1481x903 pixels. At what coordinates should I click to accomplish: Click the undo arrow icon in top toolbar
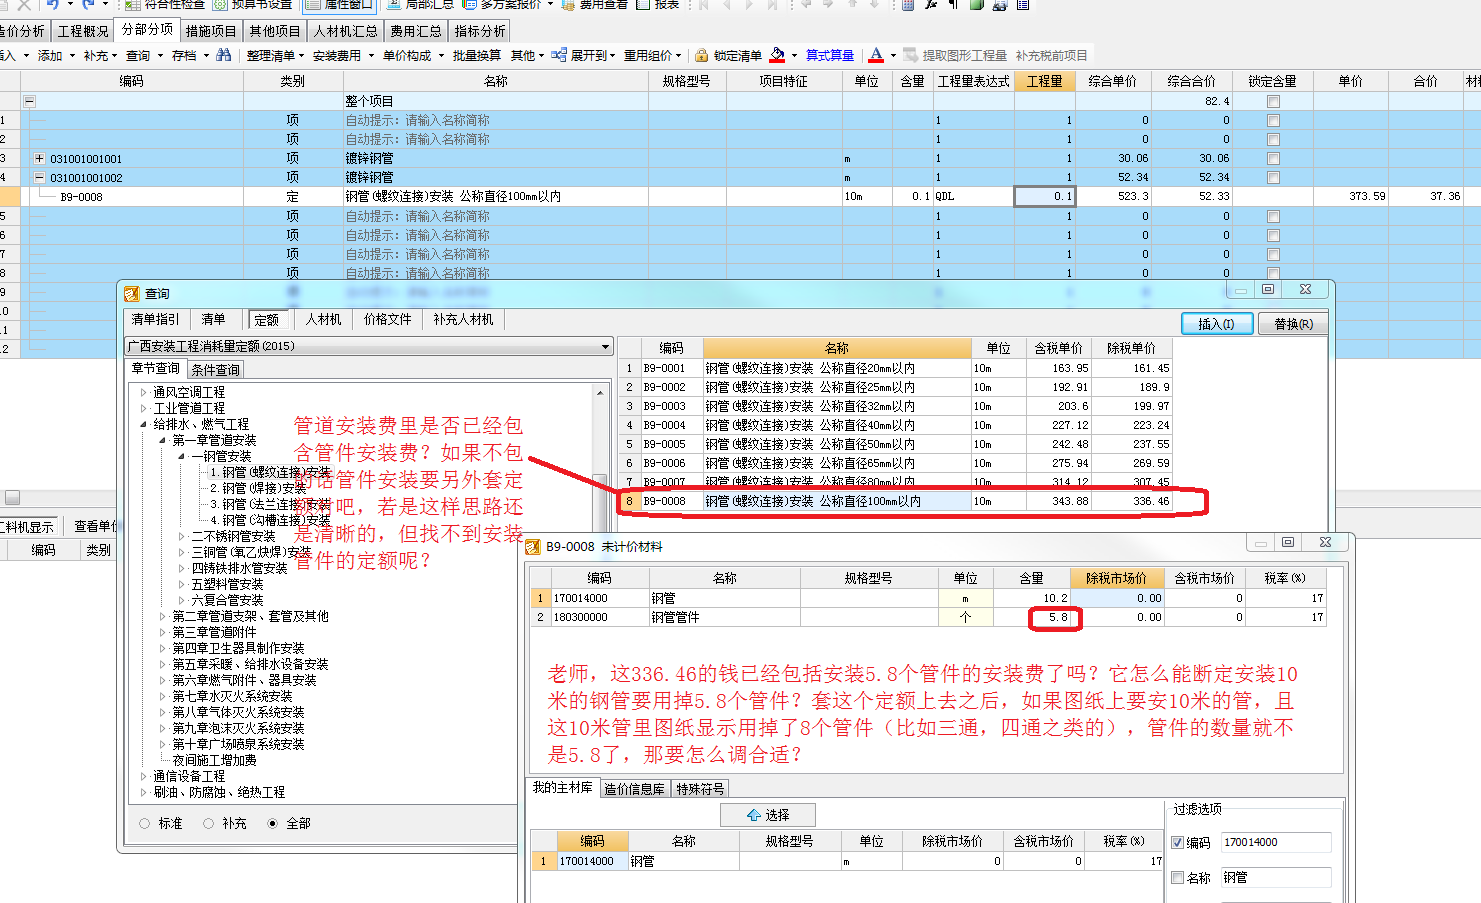pyautogui.click(x=53, y=5)
